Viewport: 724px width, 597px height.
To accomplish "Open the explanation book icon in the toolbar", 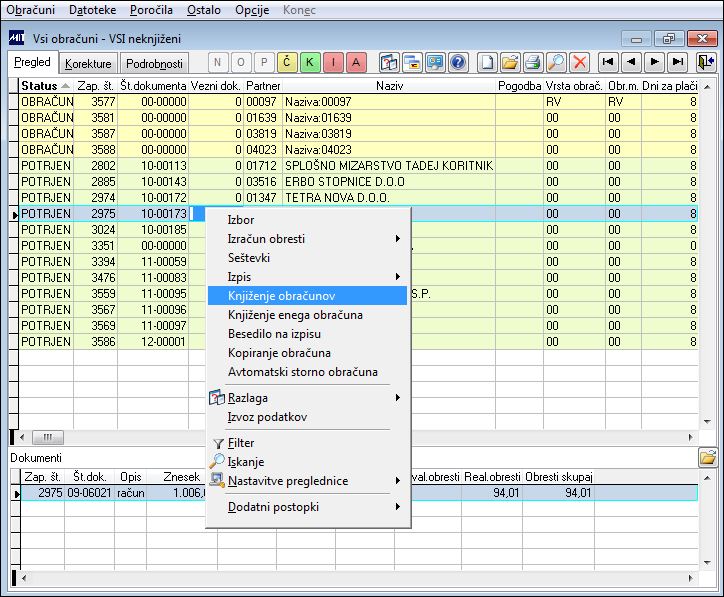I will (389, 62).
